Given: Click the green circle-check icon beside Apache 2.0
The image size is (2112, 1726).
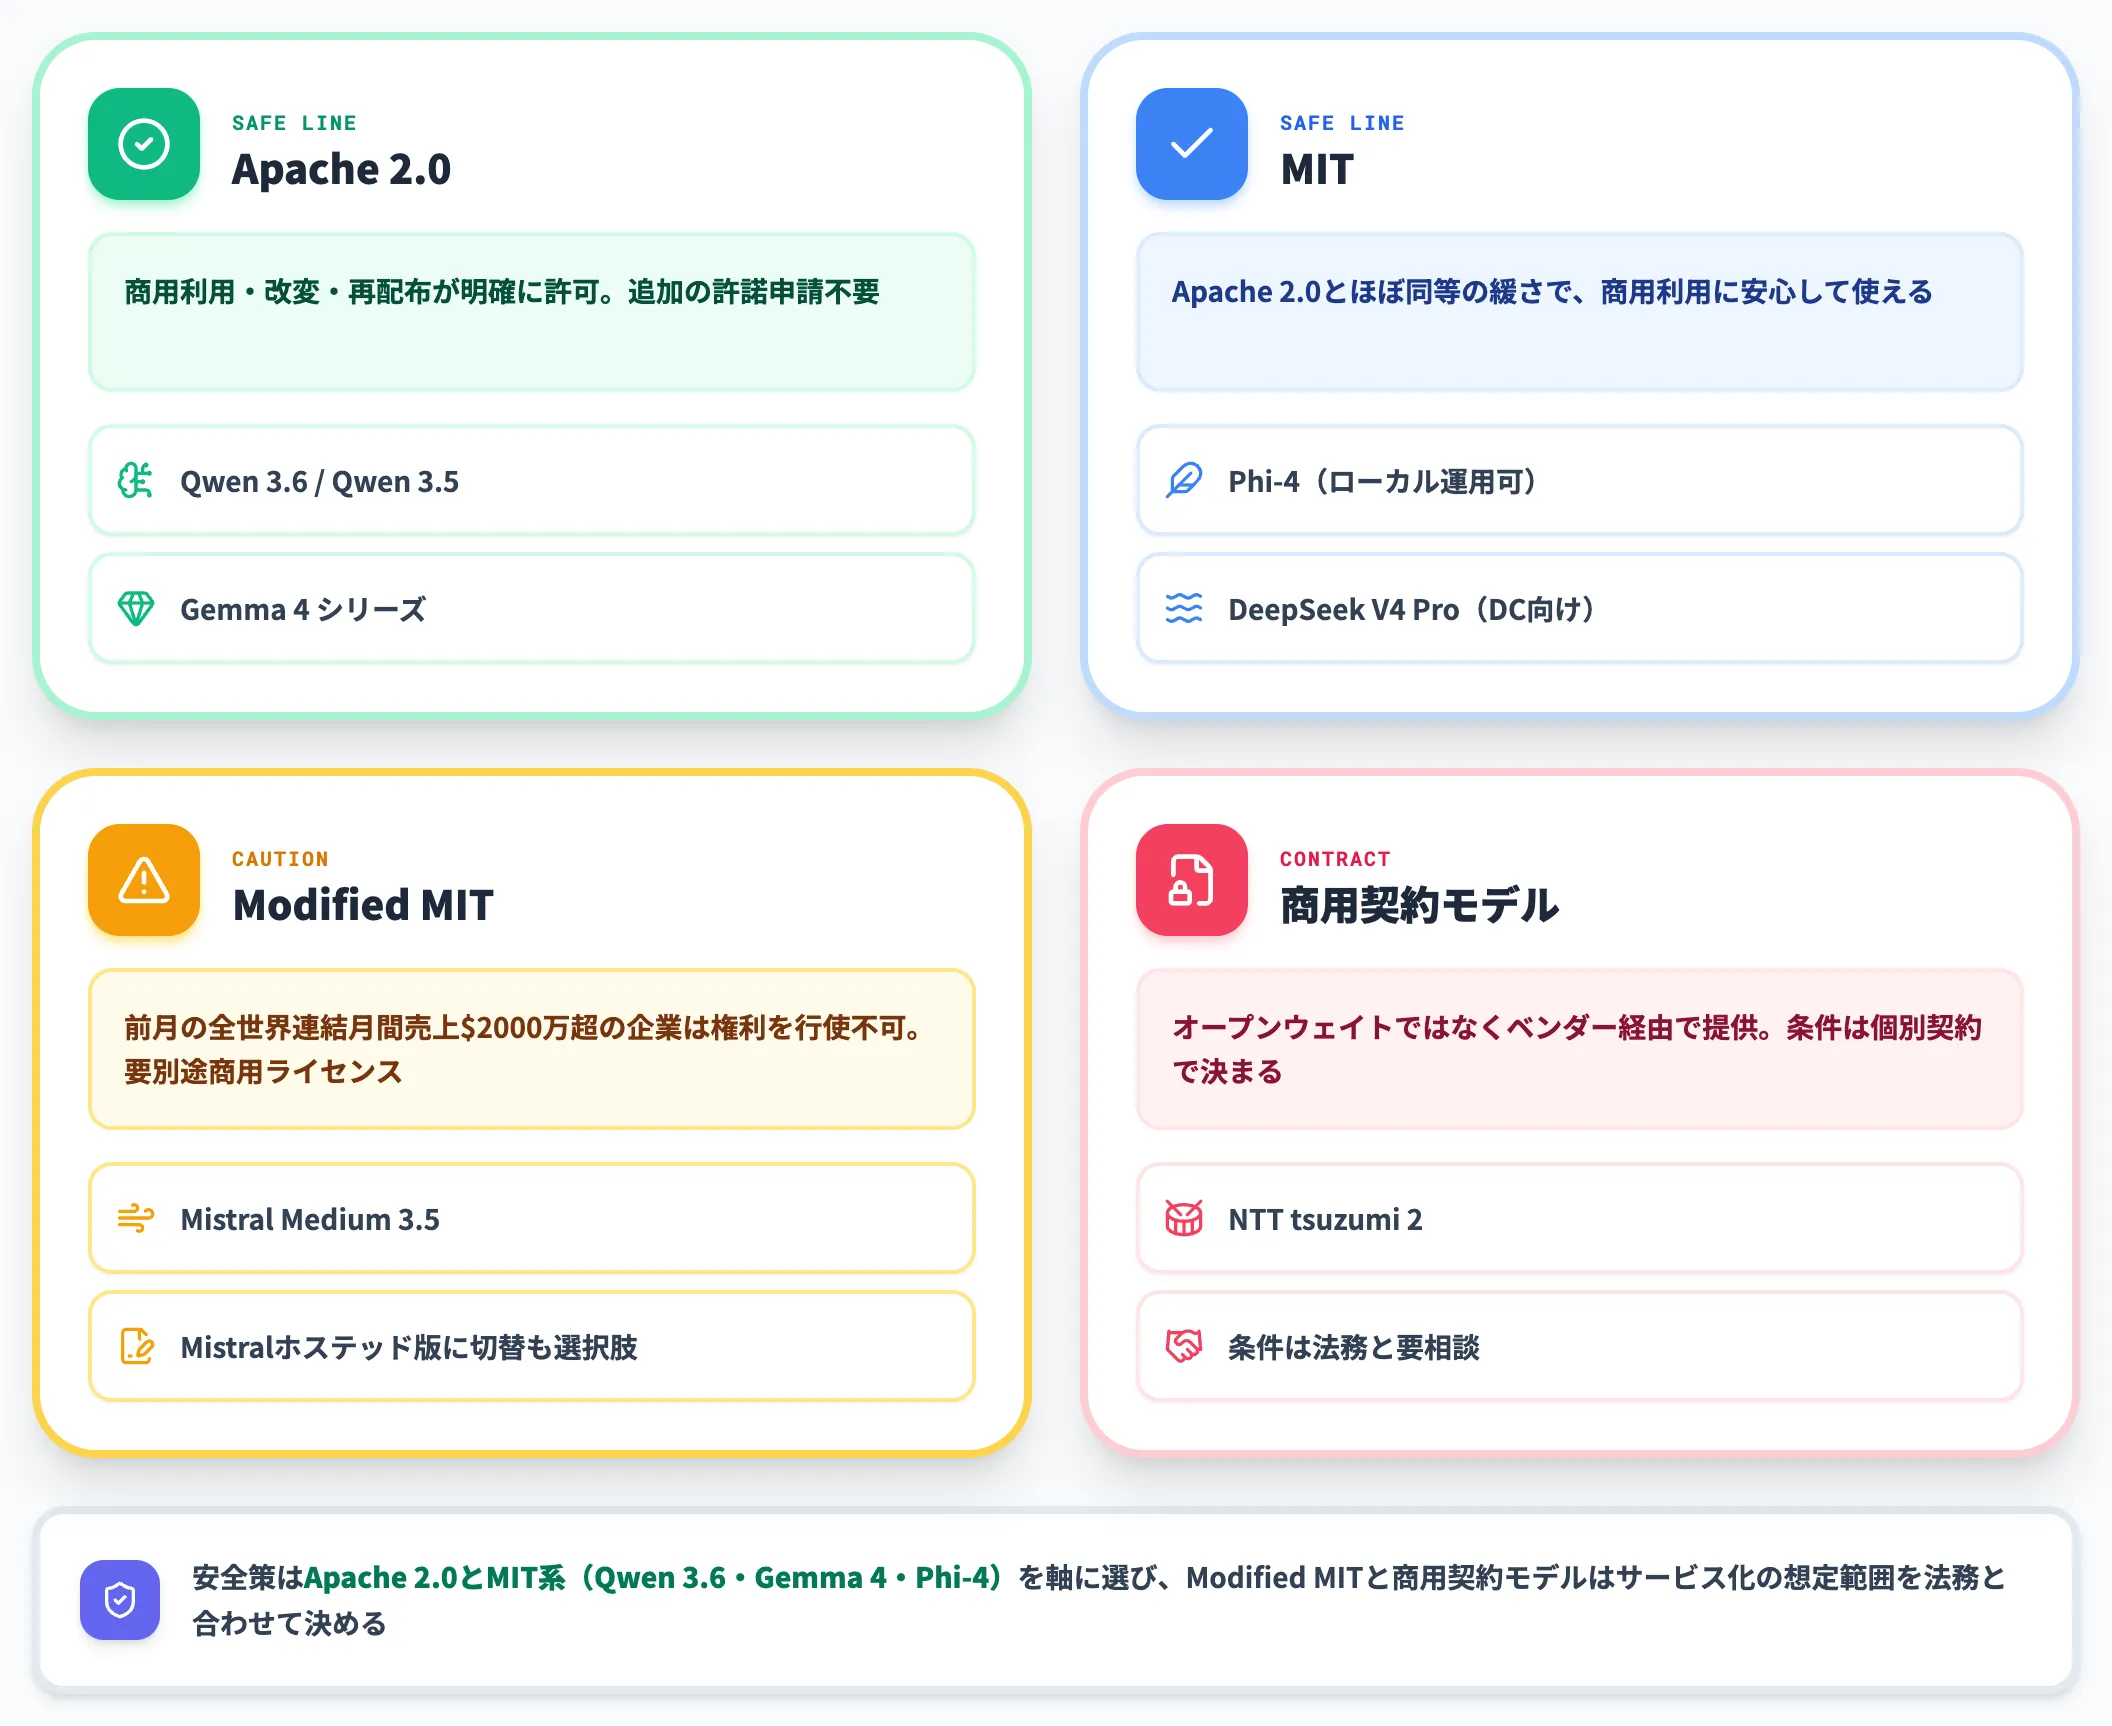Looking at the screenshot, I should [144, 144].
